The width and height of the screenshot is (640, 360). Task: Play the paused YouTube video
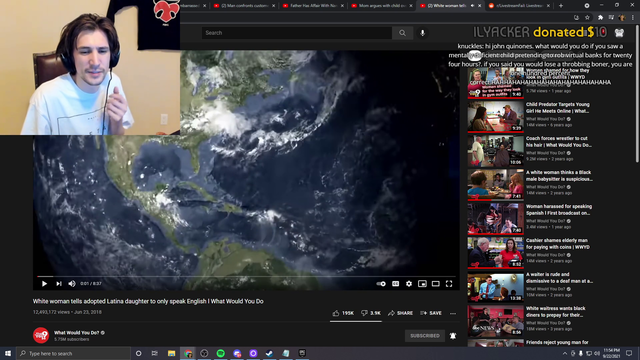click(44, 284)
